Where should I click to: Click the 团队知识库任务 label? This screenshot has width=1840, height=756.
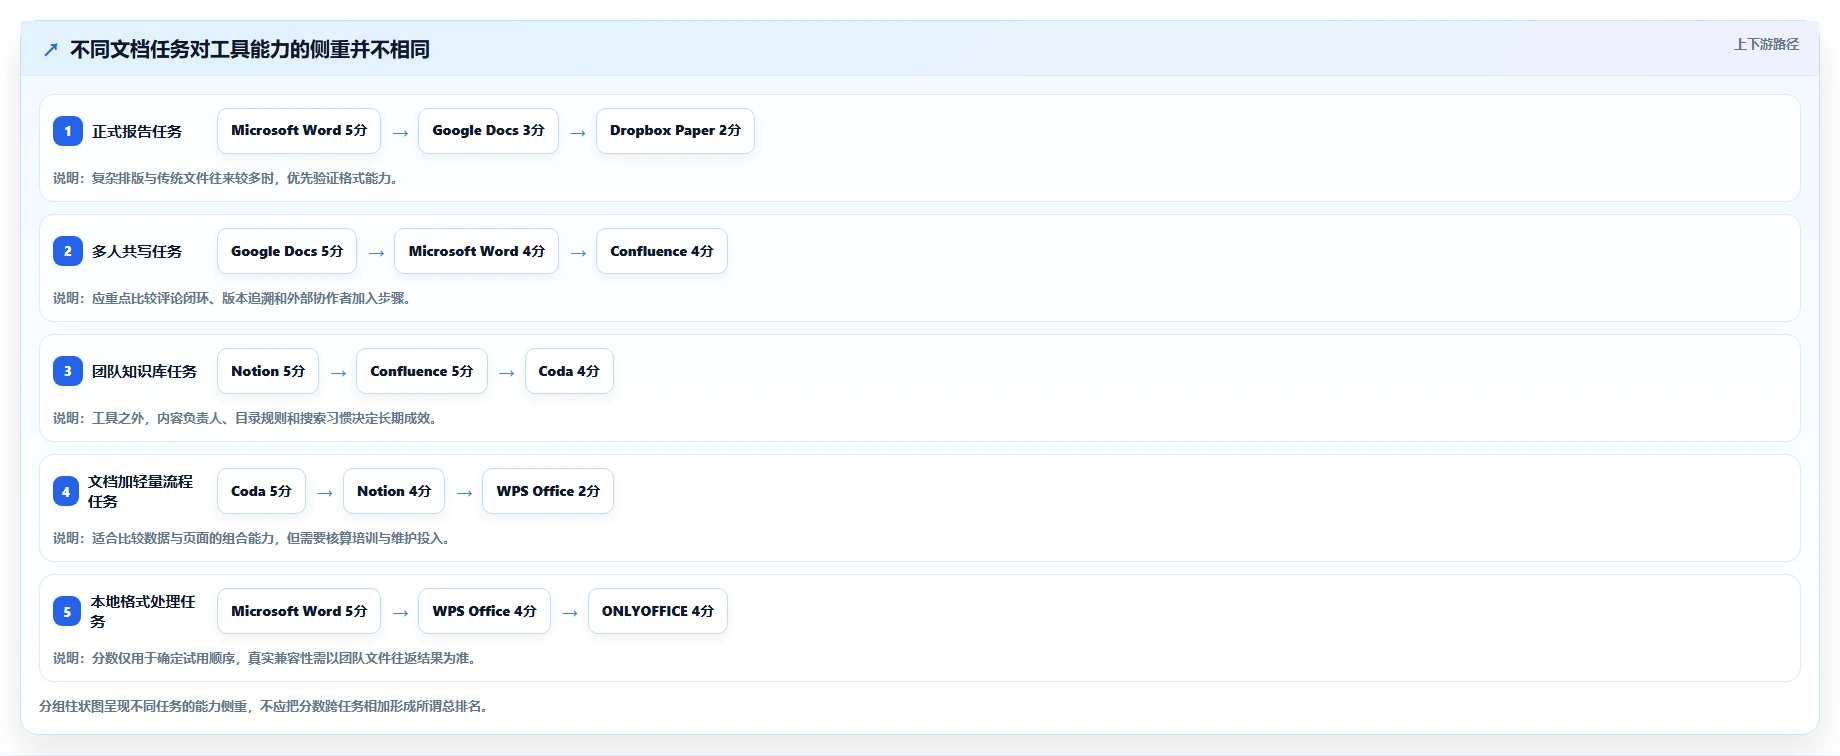tap(144, 371)
